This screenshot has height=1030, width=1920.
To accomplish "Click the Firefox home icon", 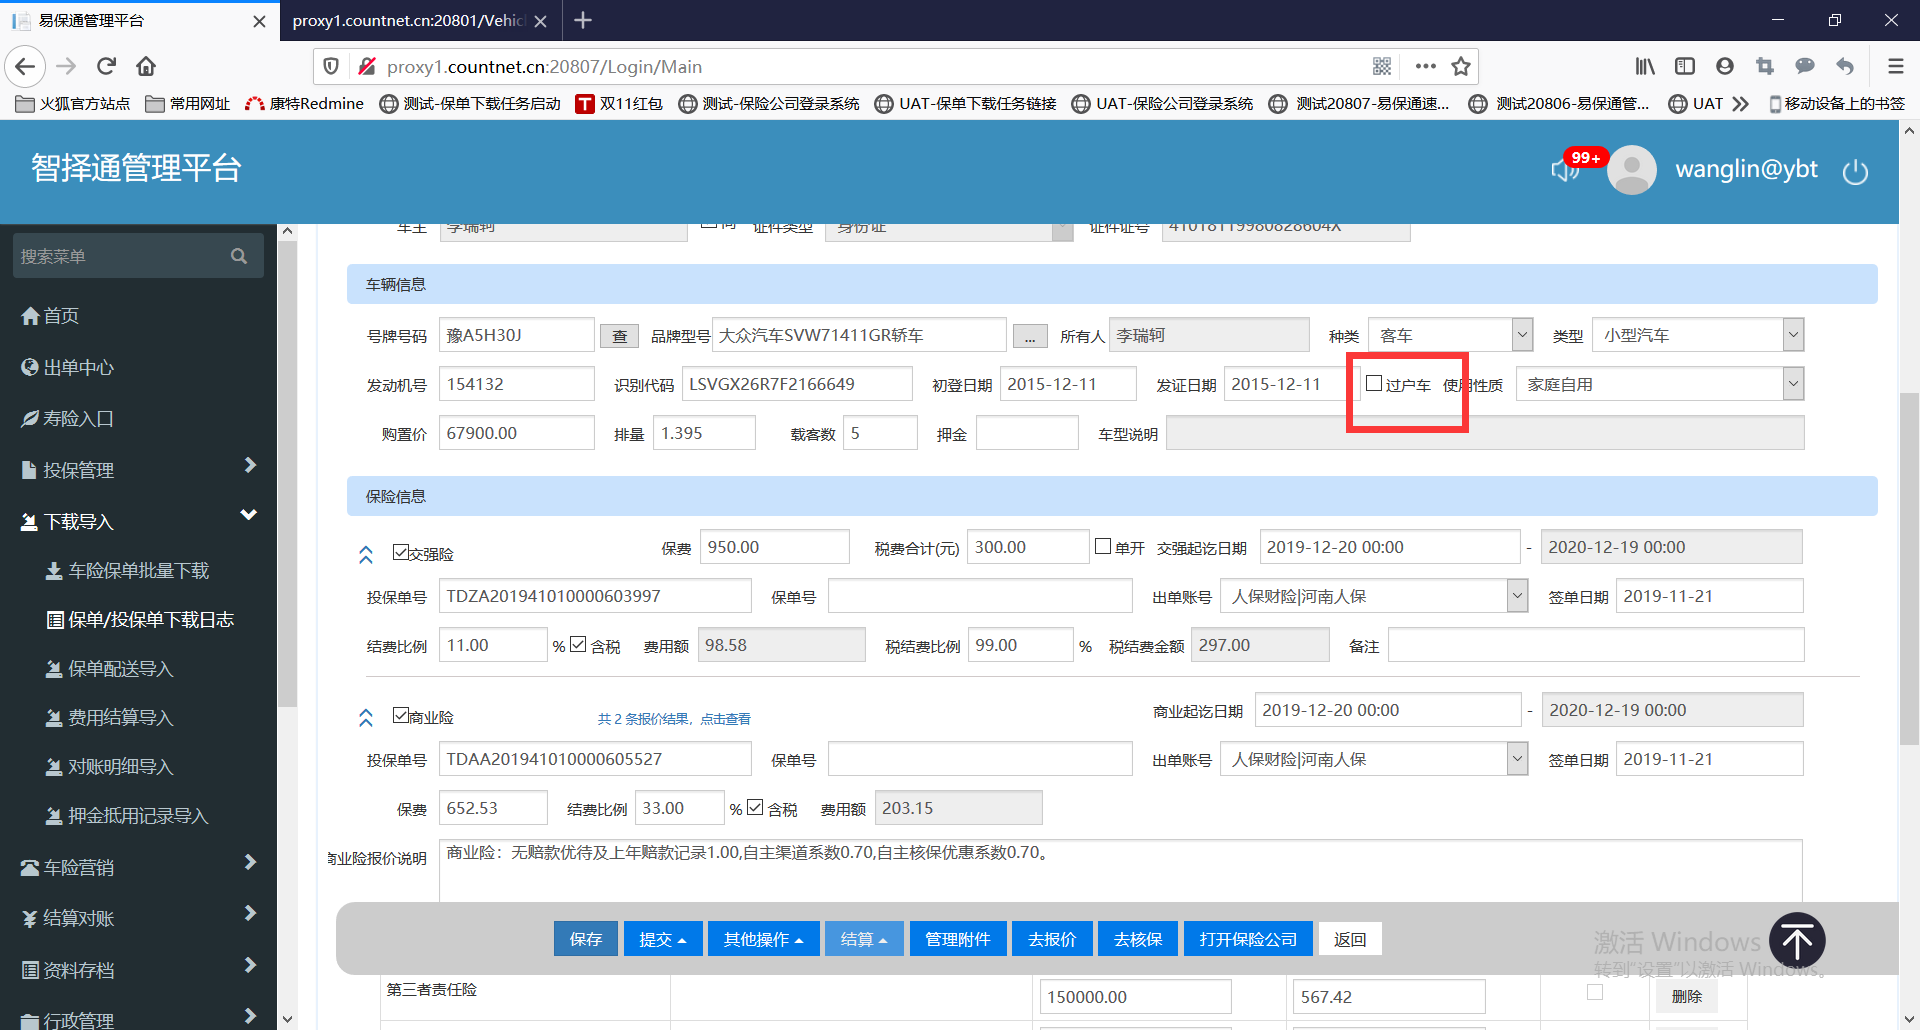I will [x=146, y=67].
